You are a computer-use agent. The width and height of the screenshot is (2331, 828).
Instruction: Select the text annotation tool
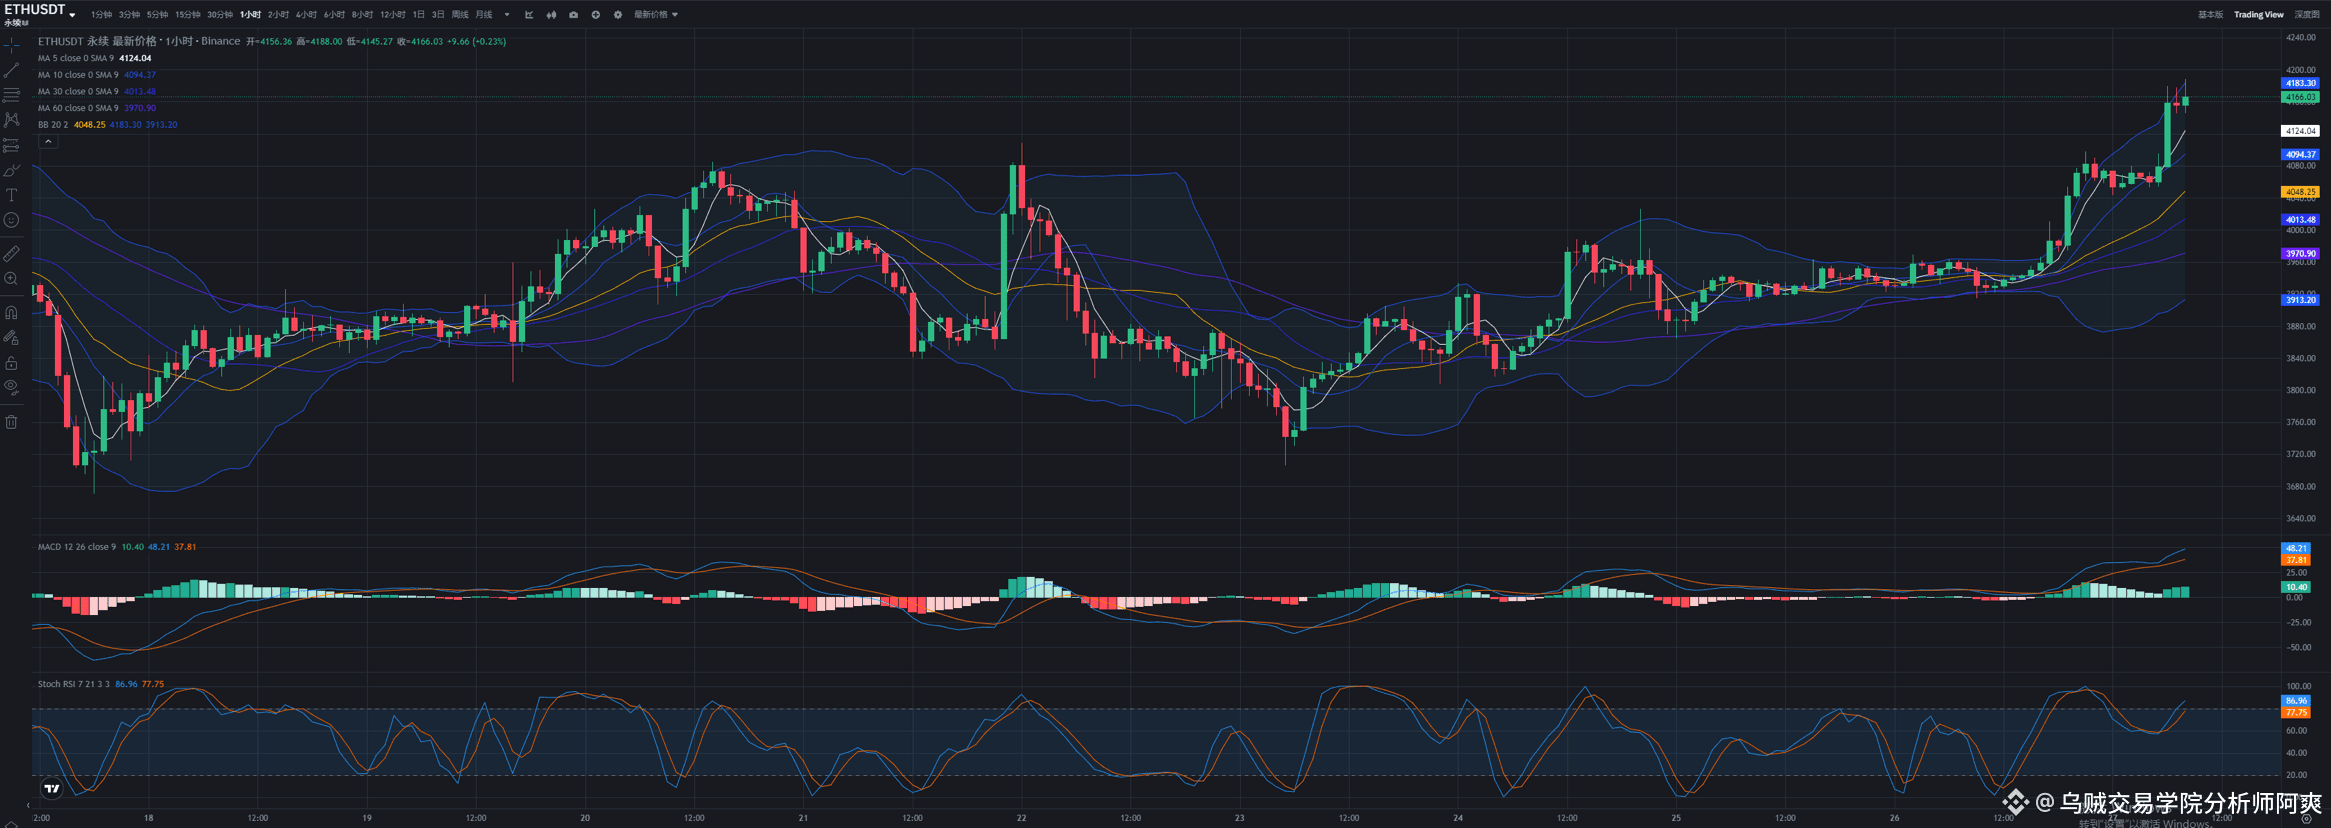click(11, 196)
